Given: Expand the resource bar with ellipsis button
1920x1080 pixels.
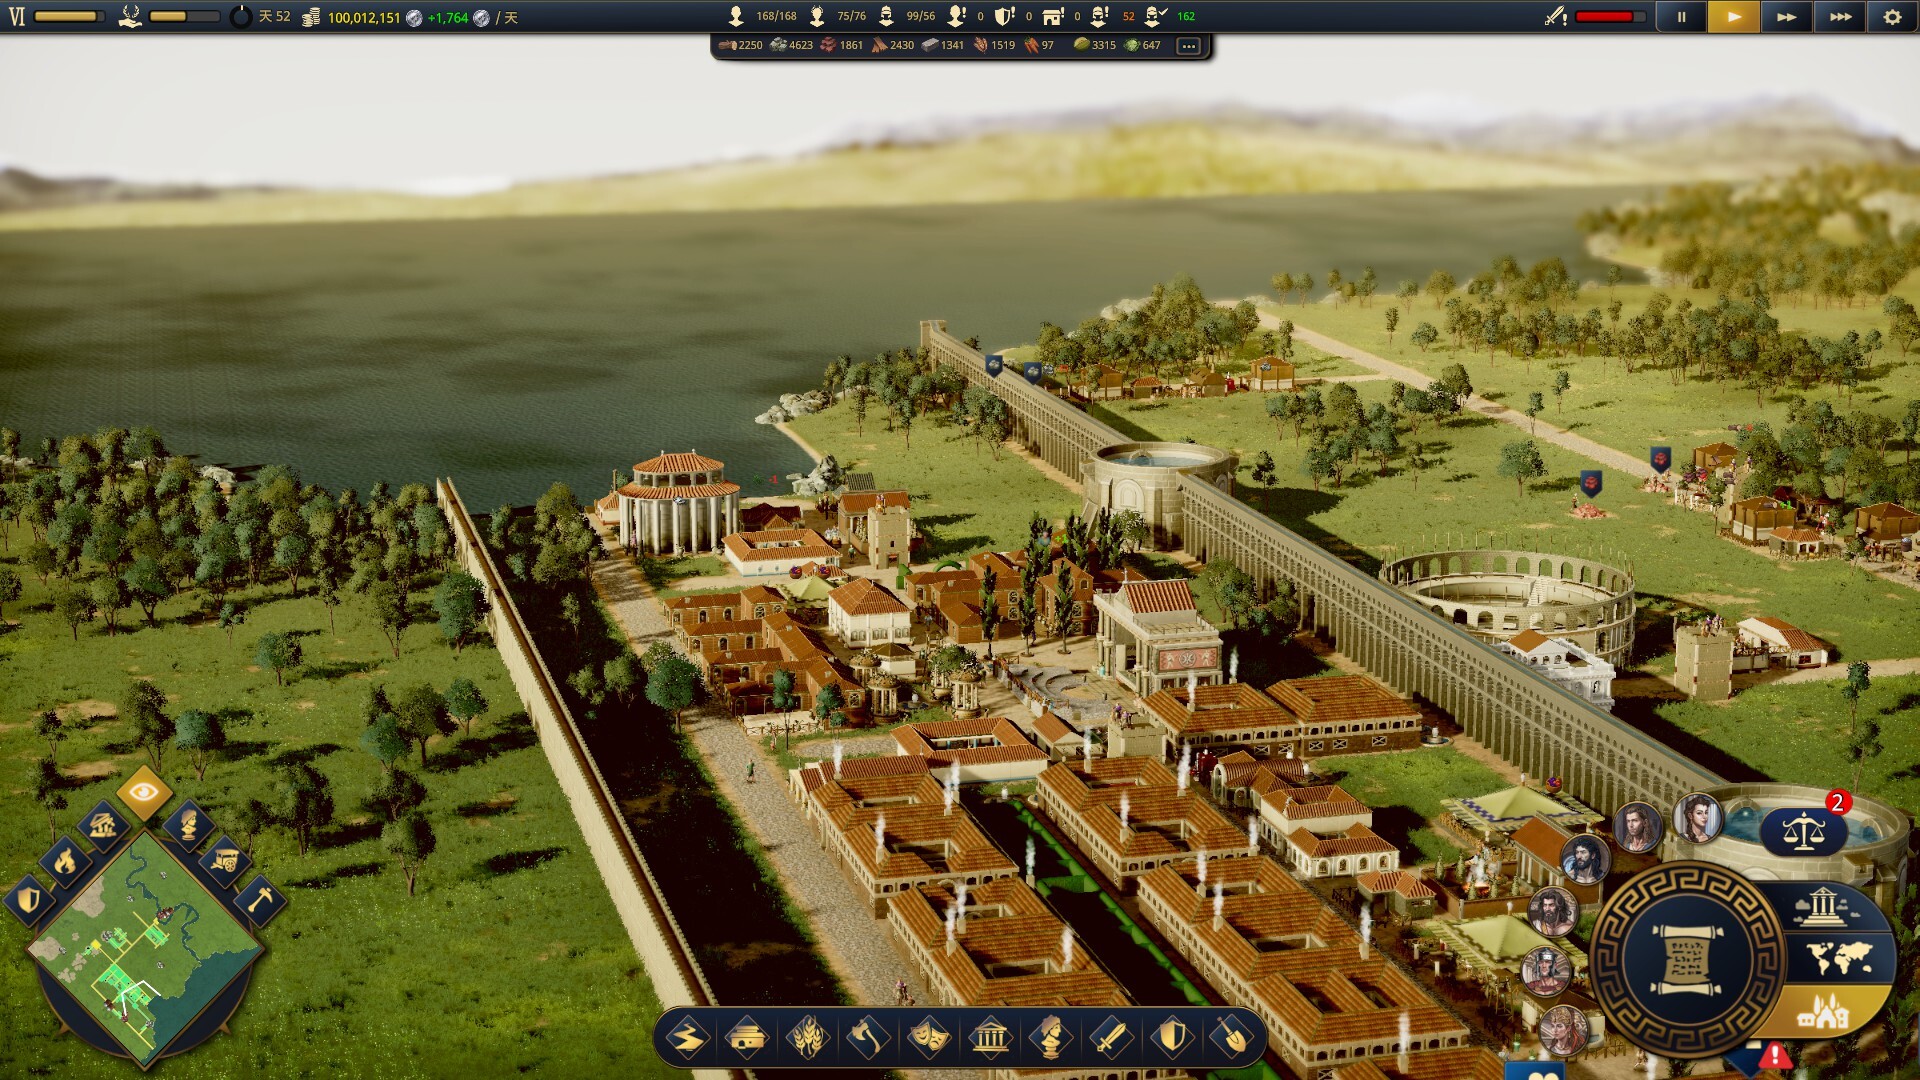Looking at the screenshot, I should click(x=1188, y=46).
